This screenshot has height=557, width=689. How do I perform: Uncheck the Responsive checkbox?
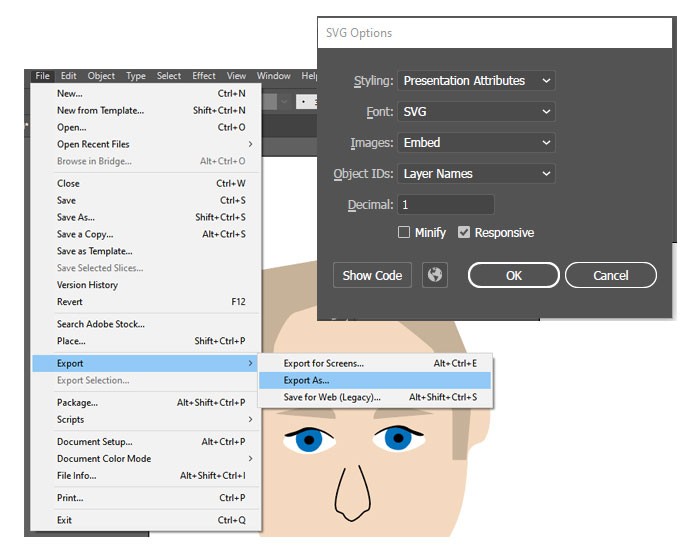tap(464, 232)
